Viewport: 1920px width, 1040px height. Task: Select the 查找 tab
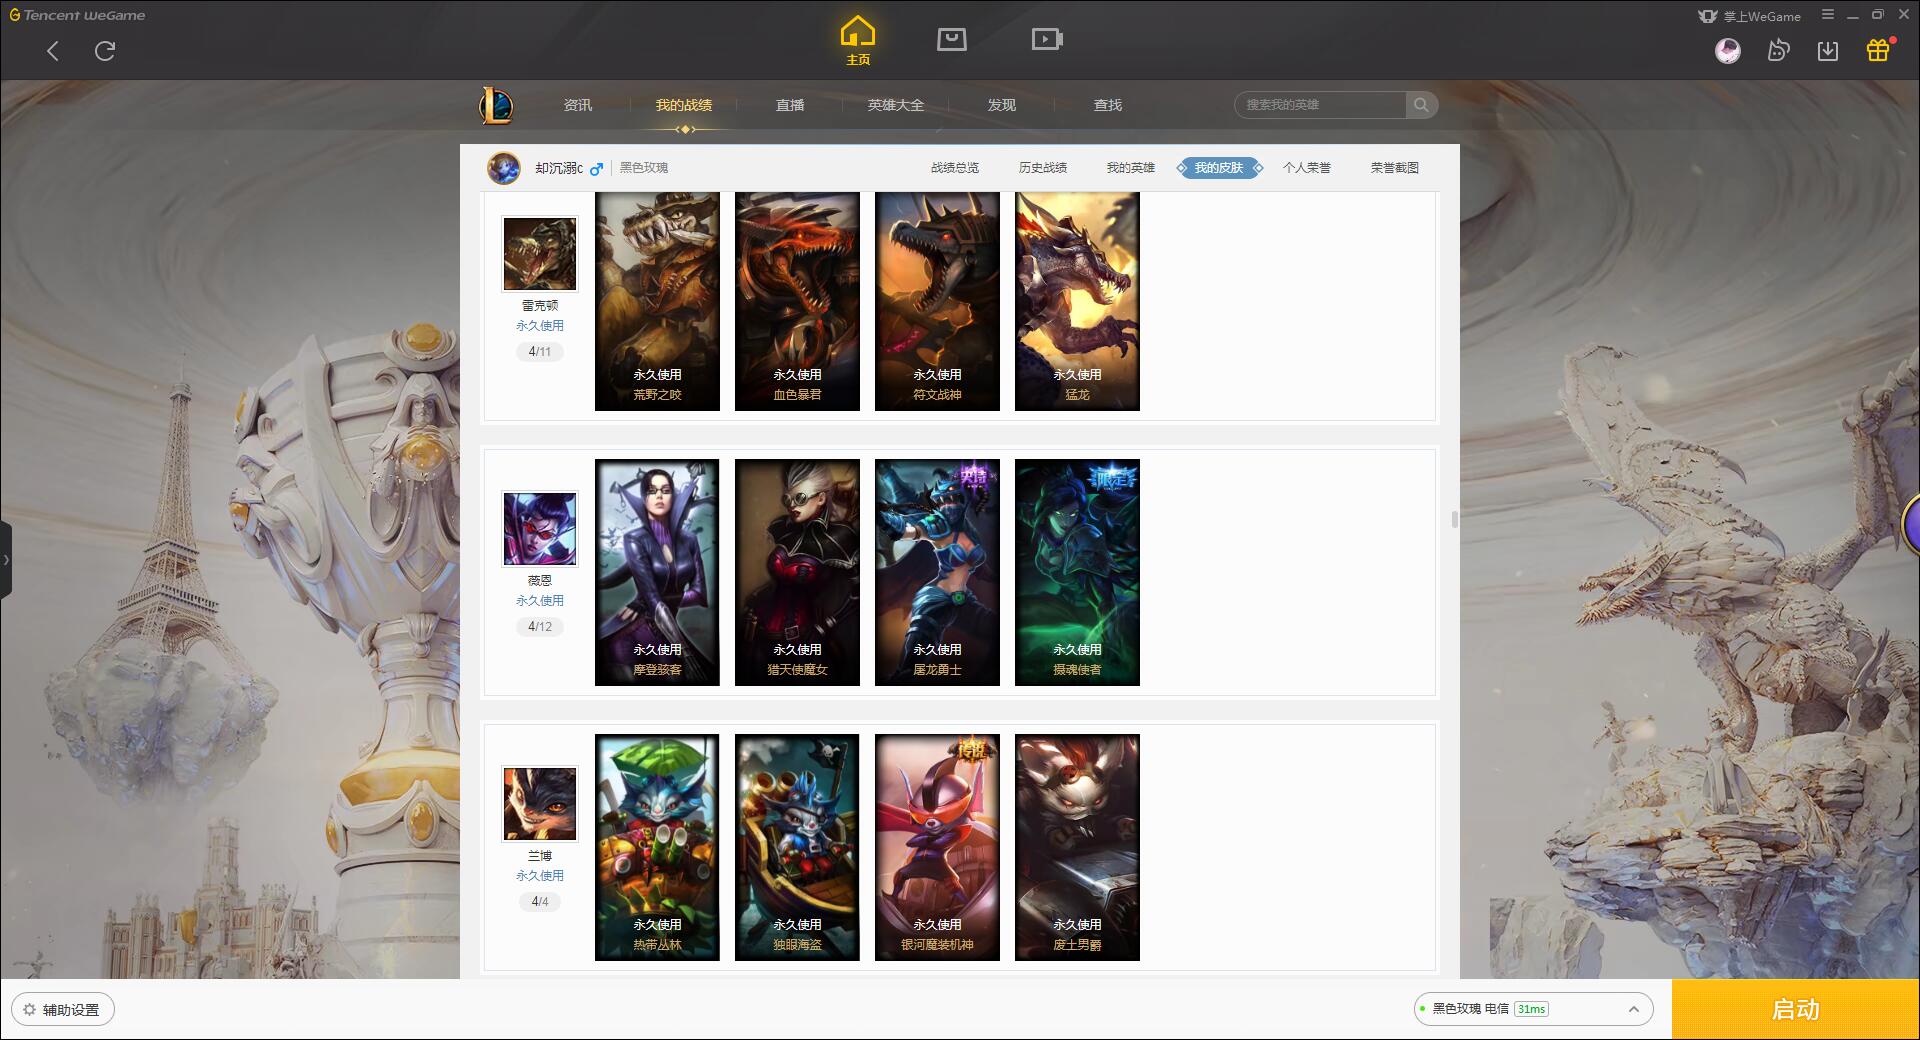pyautogui.click(x=1108, y=105)
